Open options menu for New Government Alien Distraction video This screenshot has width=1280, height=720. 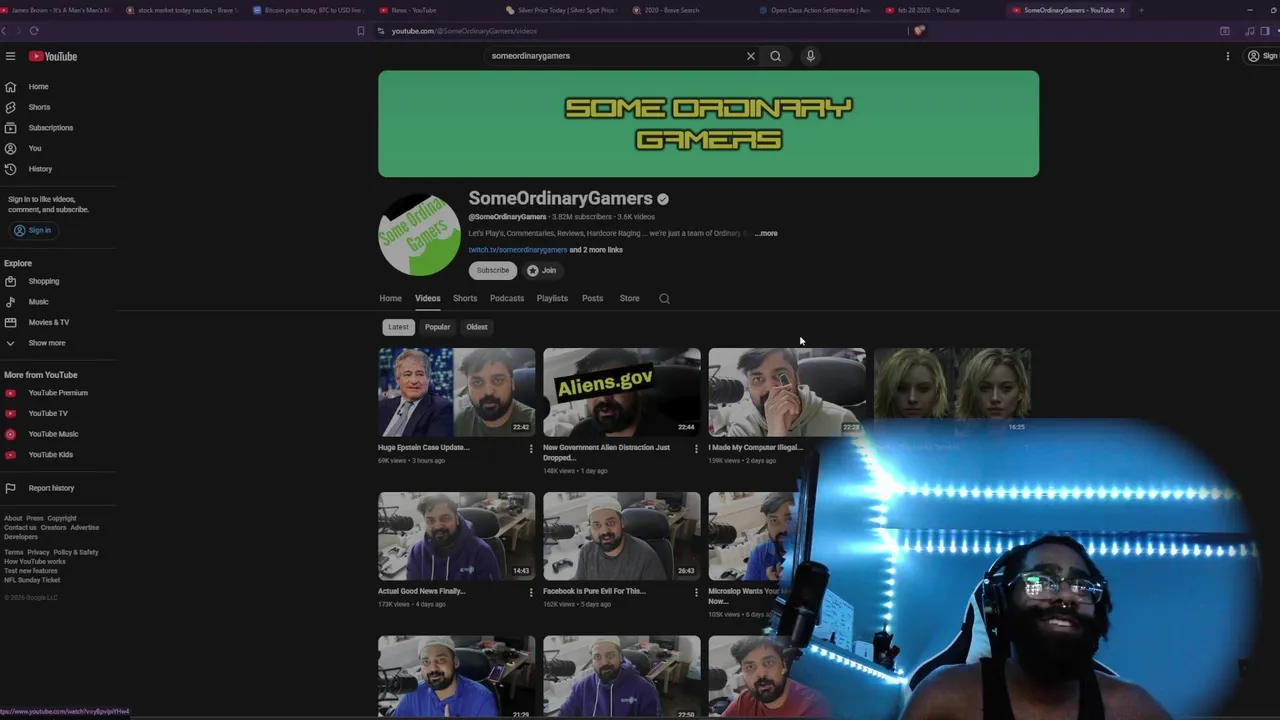click(x=696, y=449)
